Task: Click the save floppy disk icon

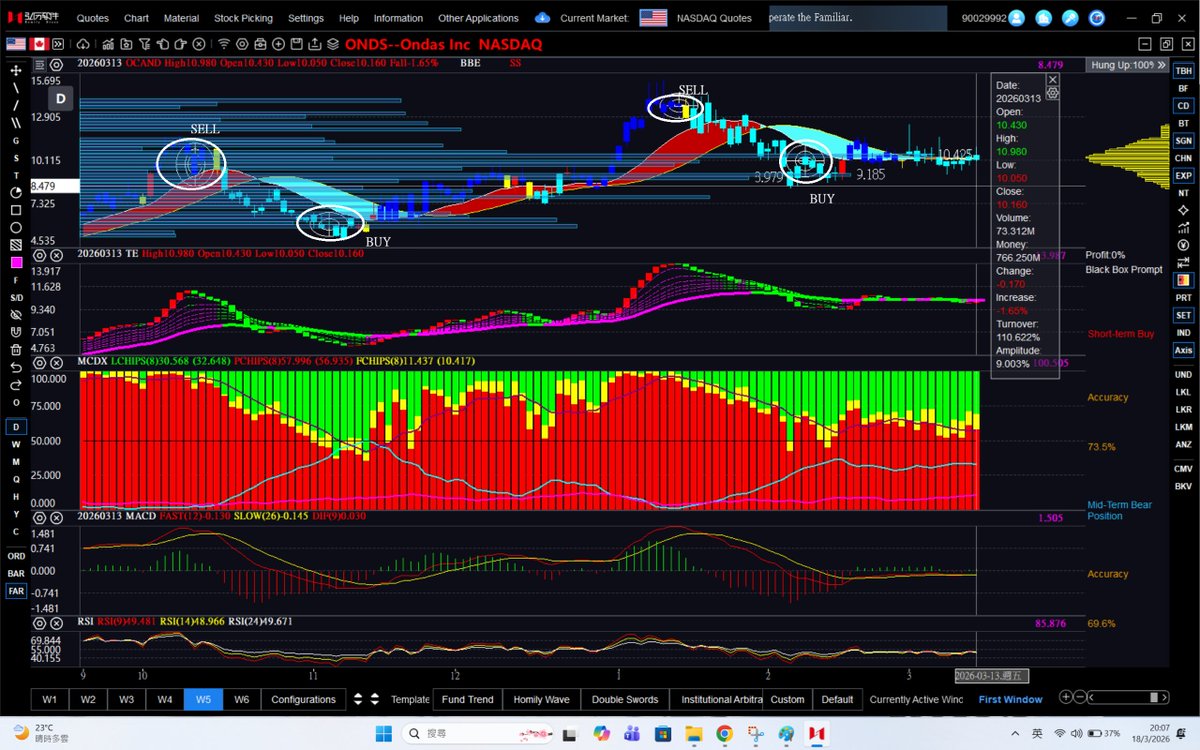Action: pos(296,44)
